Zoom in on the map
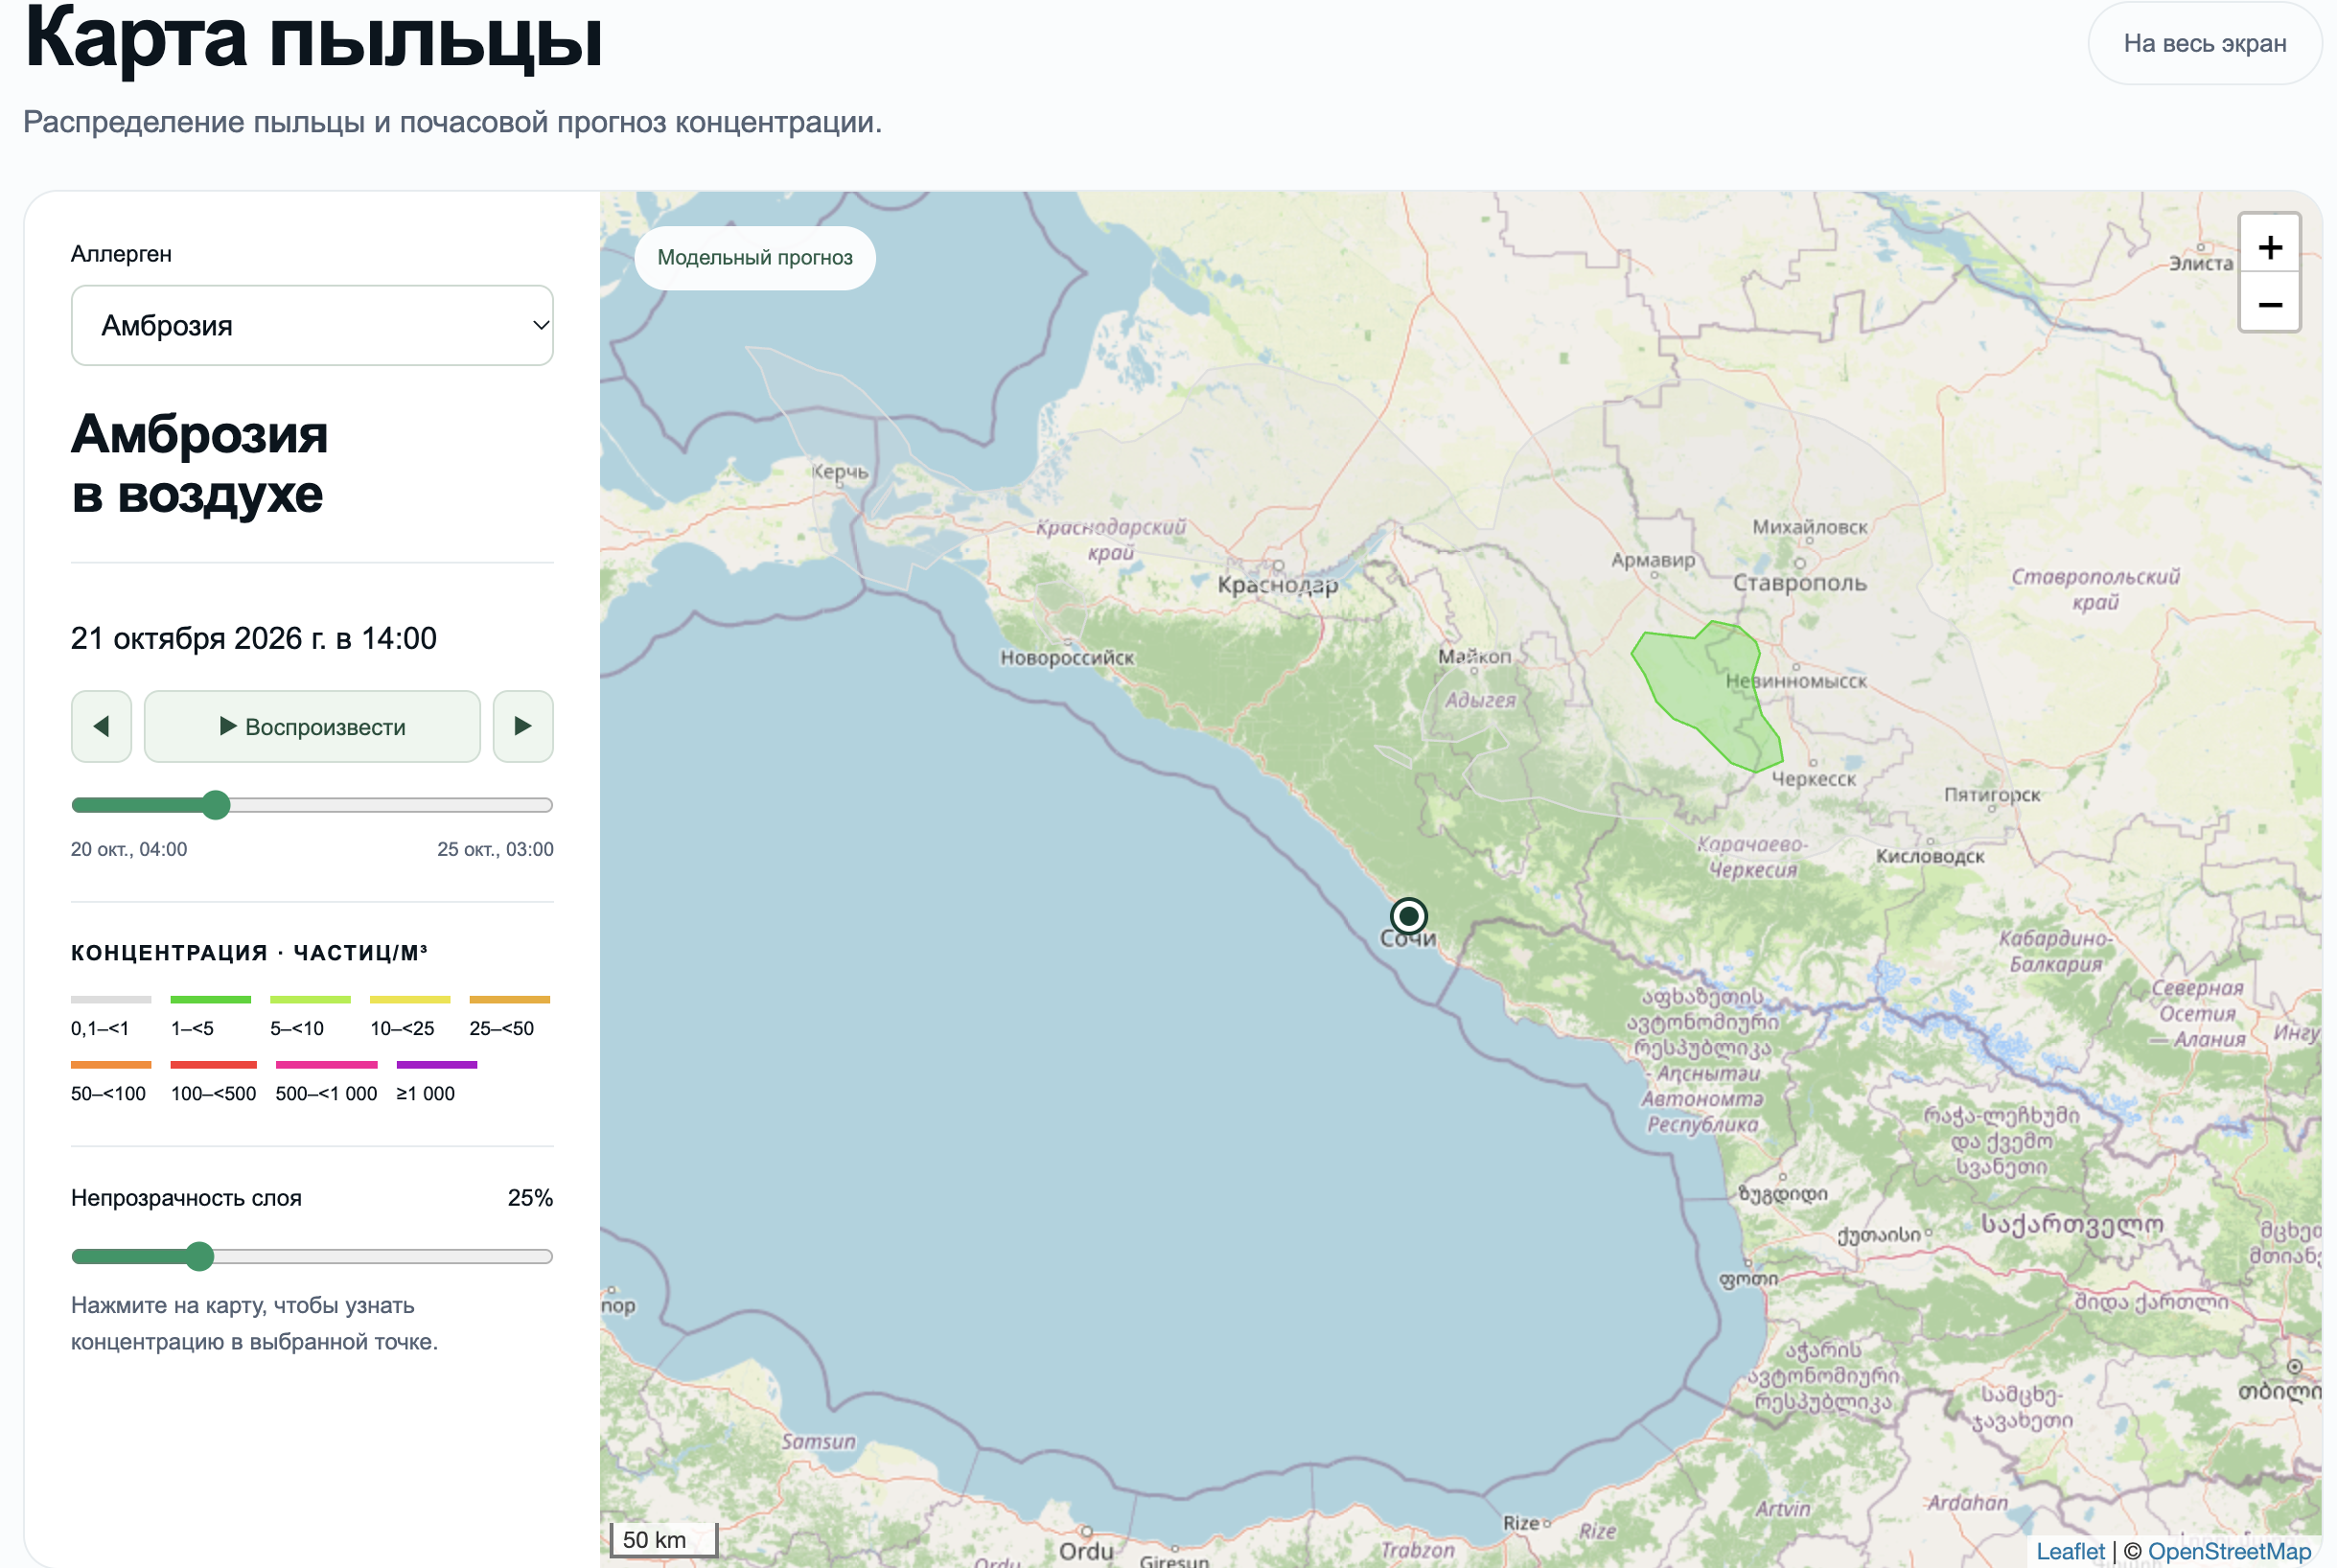Image resolution: width=2337 pixels, height=1568 pixels. [2270, 246]
